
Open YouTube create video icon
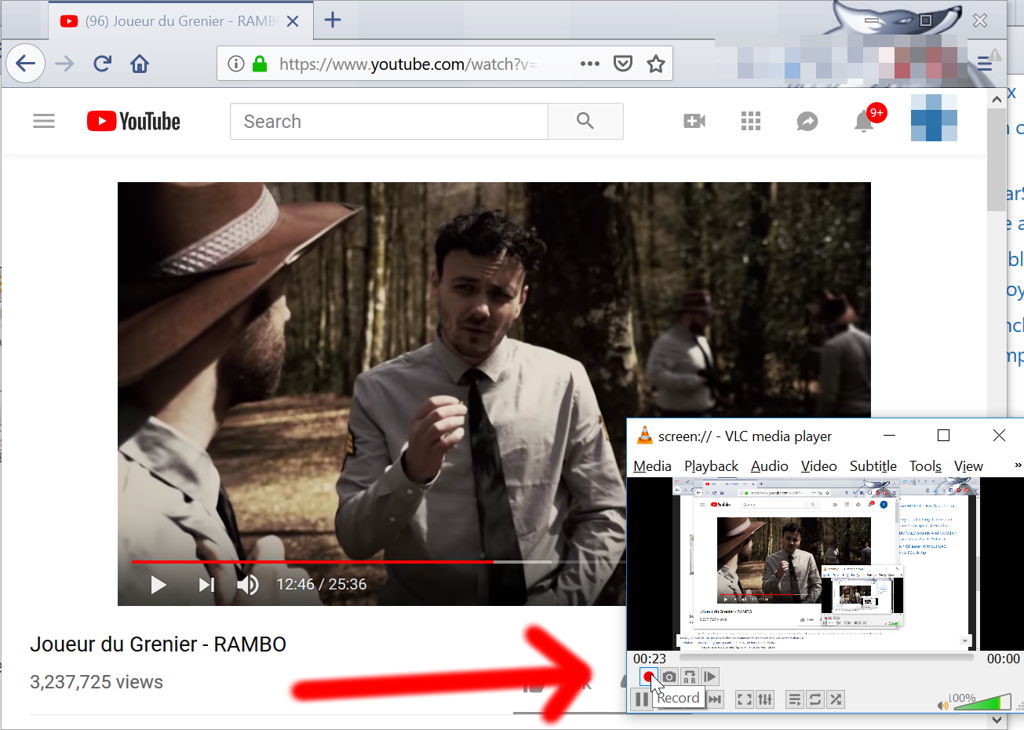(x=694, y=121)
